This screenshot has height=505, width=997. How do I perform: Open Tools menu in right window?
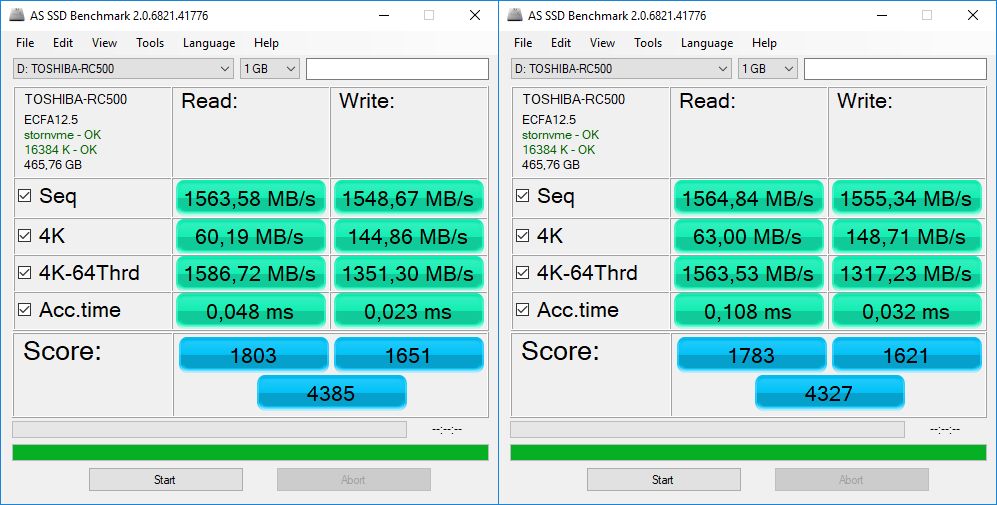tap(648, 43)
